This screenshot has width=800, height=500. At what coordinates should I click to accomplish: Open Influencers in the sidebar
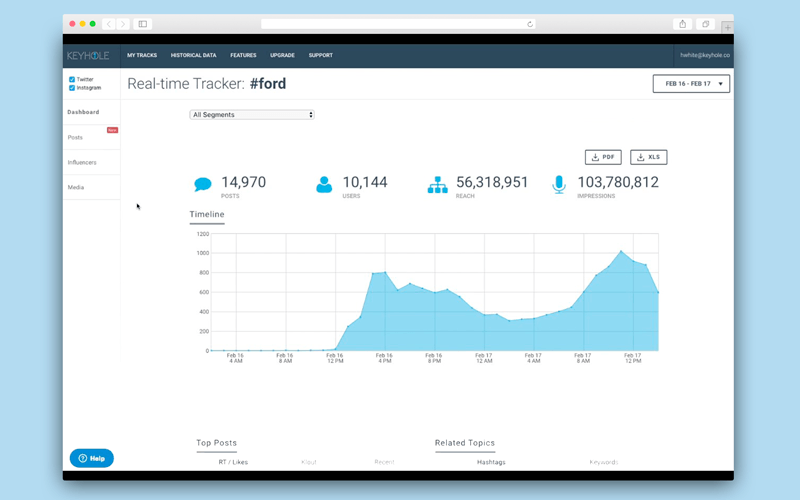(82, 162)
